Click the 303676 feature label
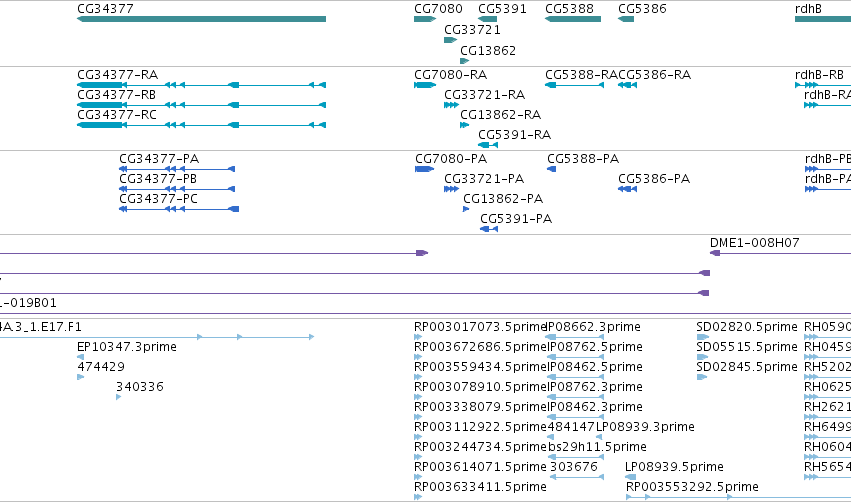This screenshot has width=851, height=502. [x=574, y=467]
